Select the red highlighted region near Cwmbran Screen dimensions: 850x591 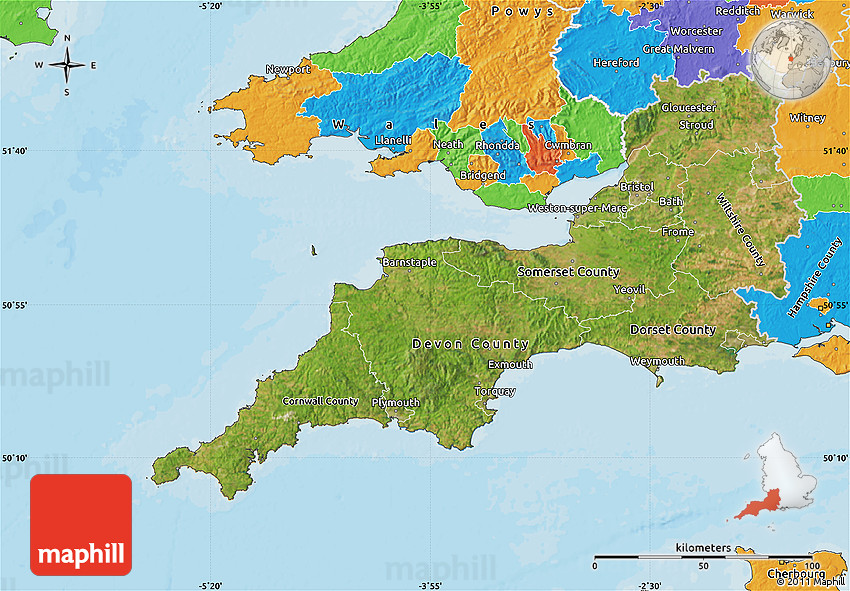pyautogui.click(x=542, y=152)
